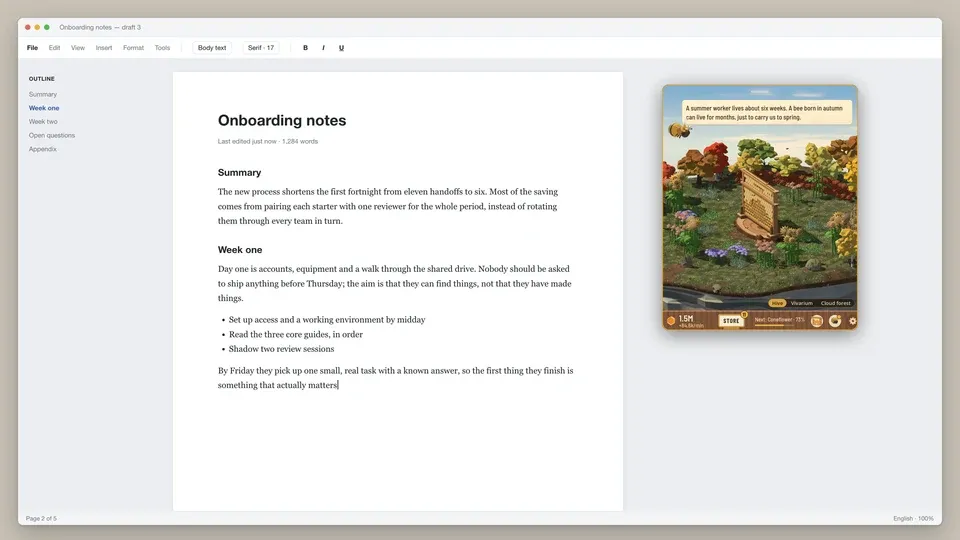The width and height of the screenshot is (960, 540).
Task: Open the Edit menu
Action: (x=54, y=48)
